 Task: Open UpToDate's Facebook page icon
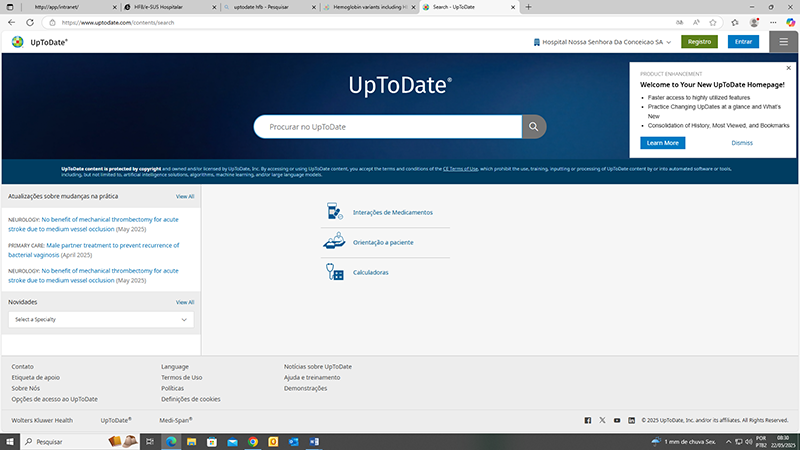pos(587,420)
